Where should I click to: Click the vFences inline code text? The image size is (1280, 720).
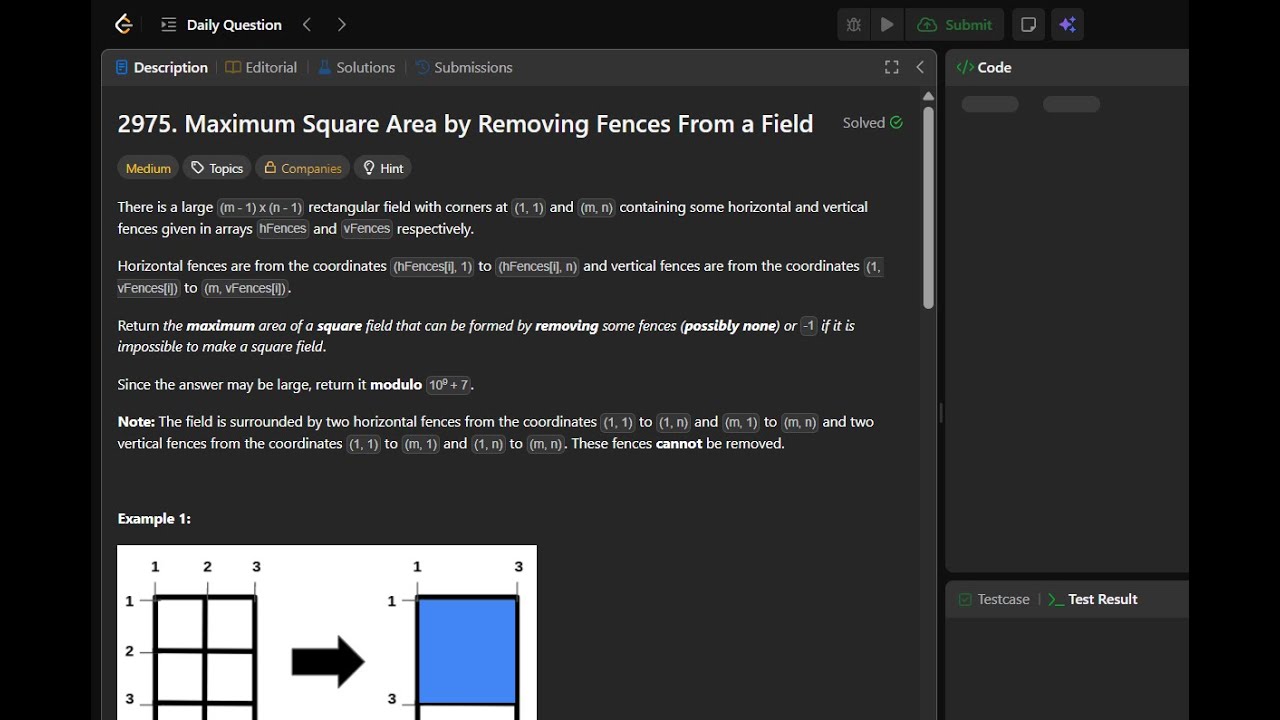tap(367, 229)
